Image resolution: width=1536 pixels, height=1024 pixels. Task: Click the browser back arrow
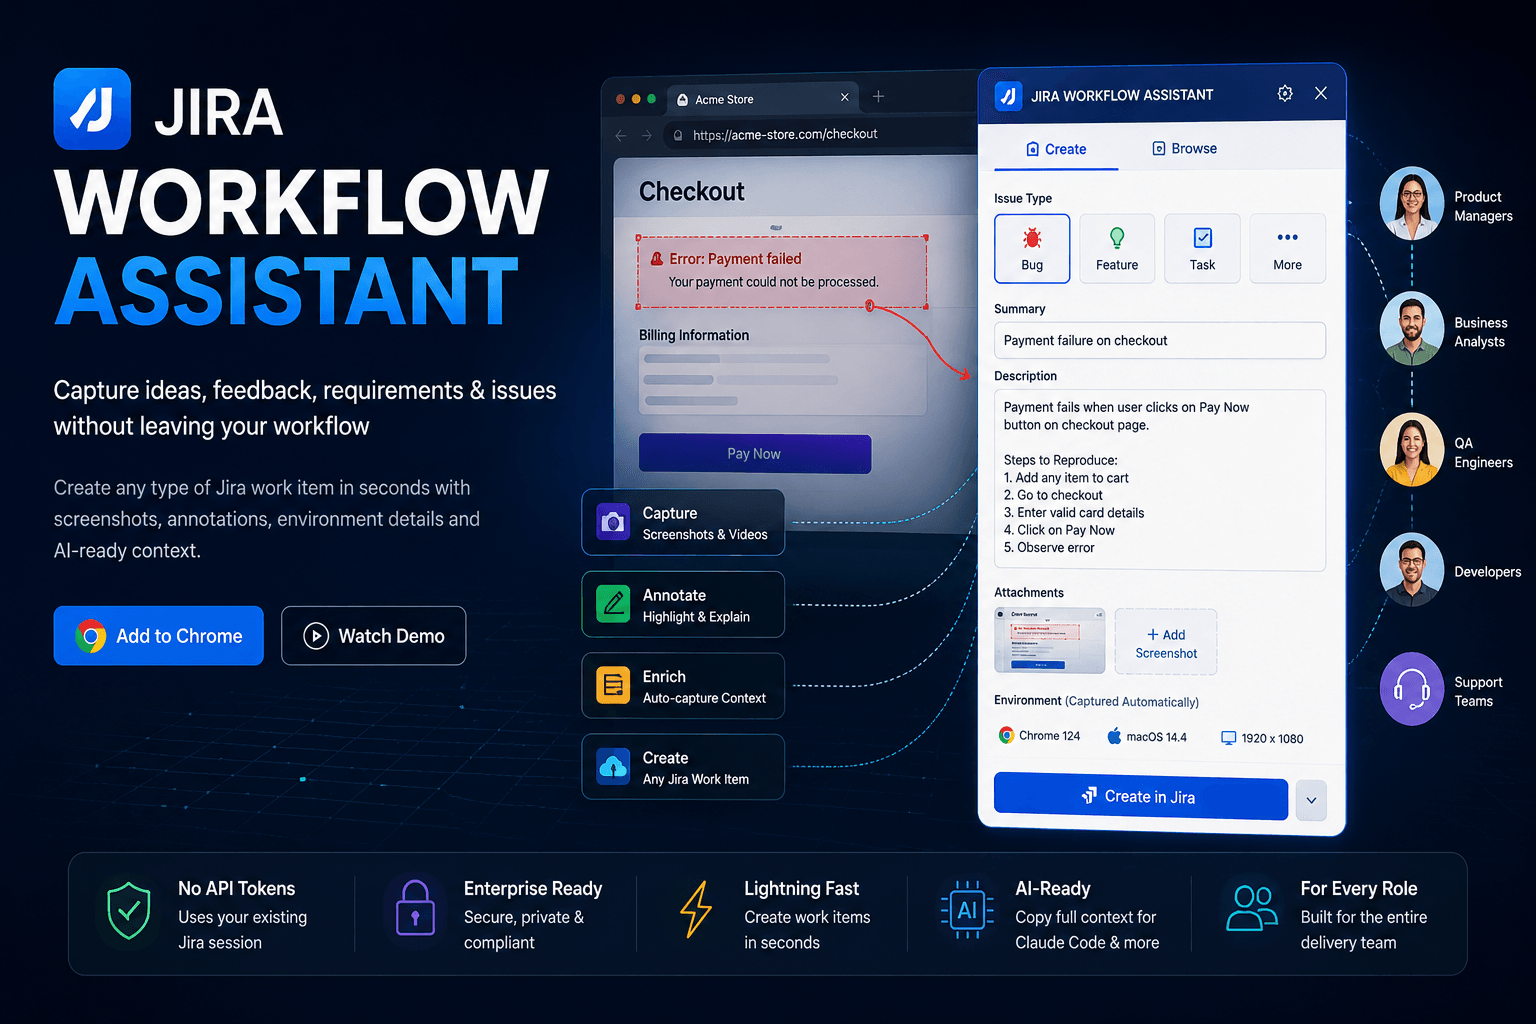[621, 135]
